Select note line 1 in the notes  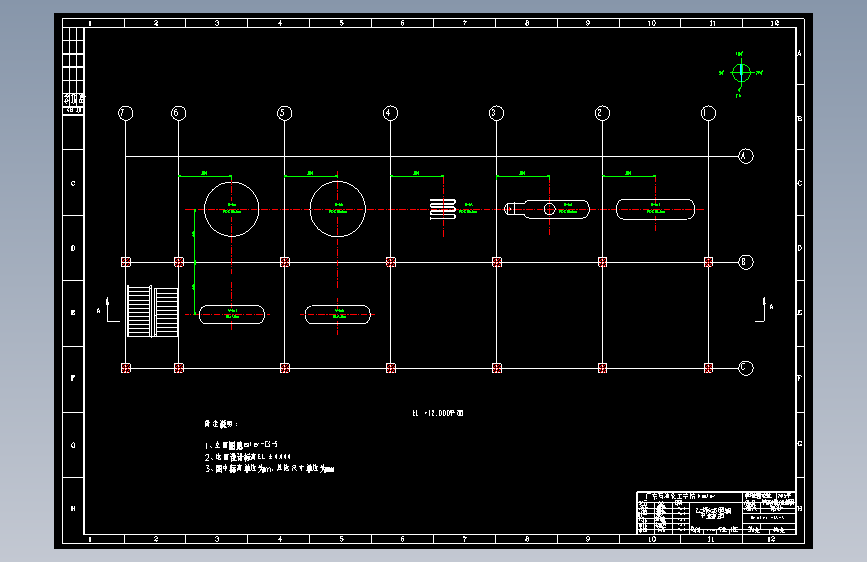[x=241, y=445]
